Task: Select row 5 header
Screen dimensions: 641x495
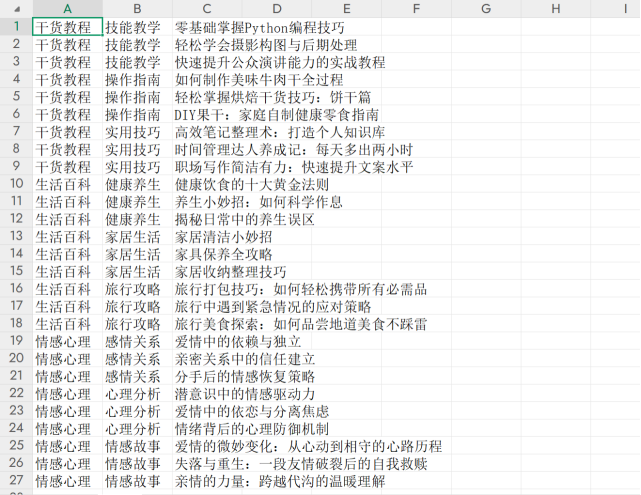Action: pos(16,96)
